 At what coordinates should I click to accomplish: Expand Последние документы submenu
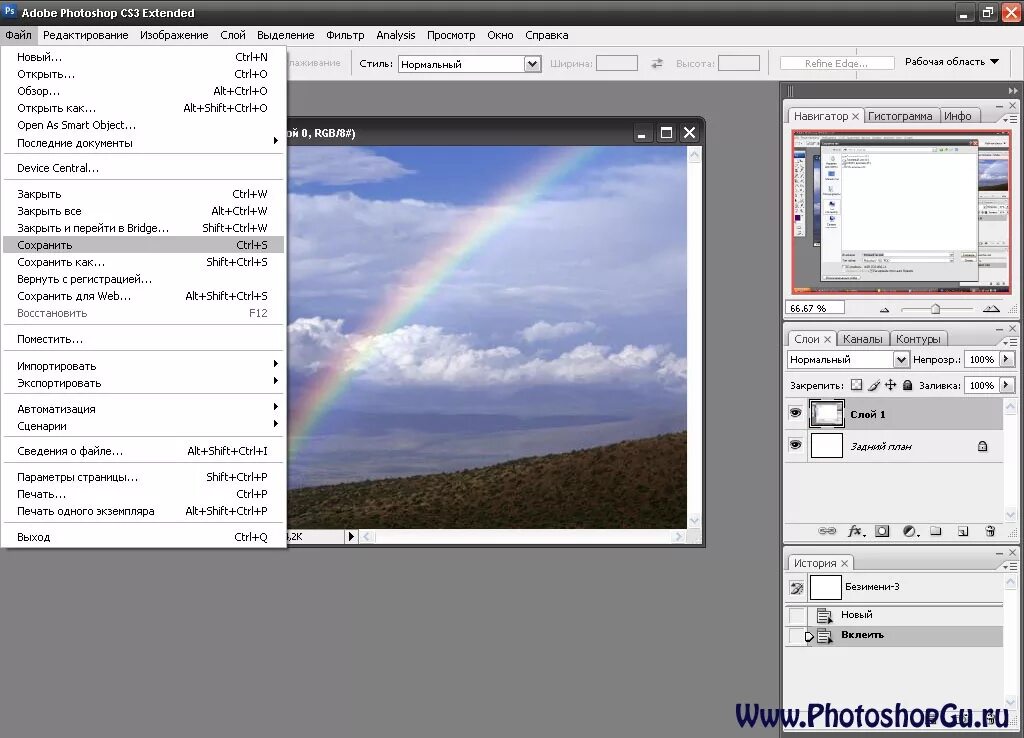coord(276,141)
